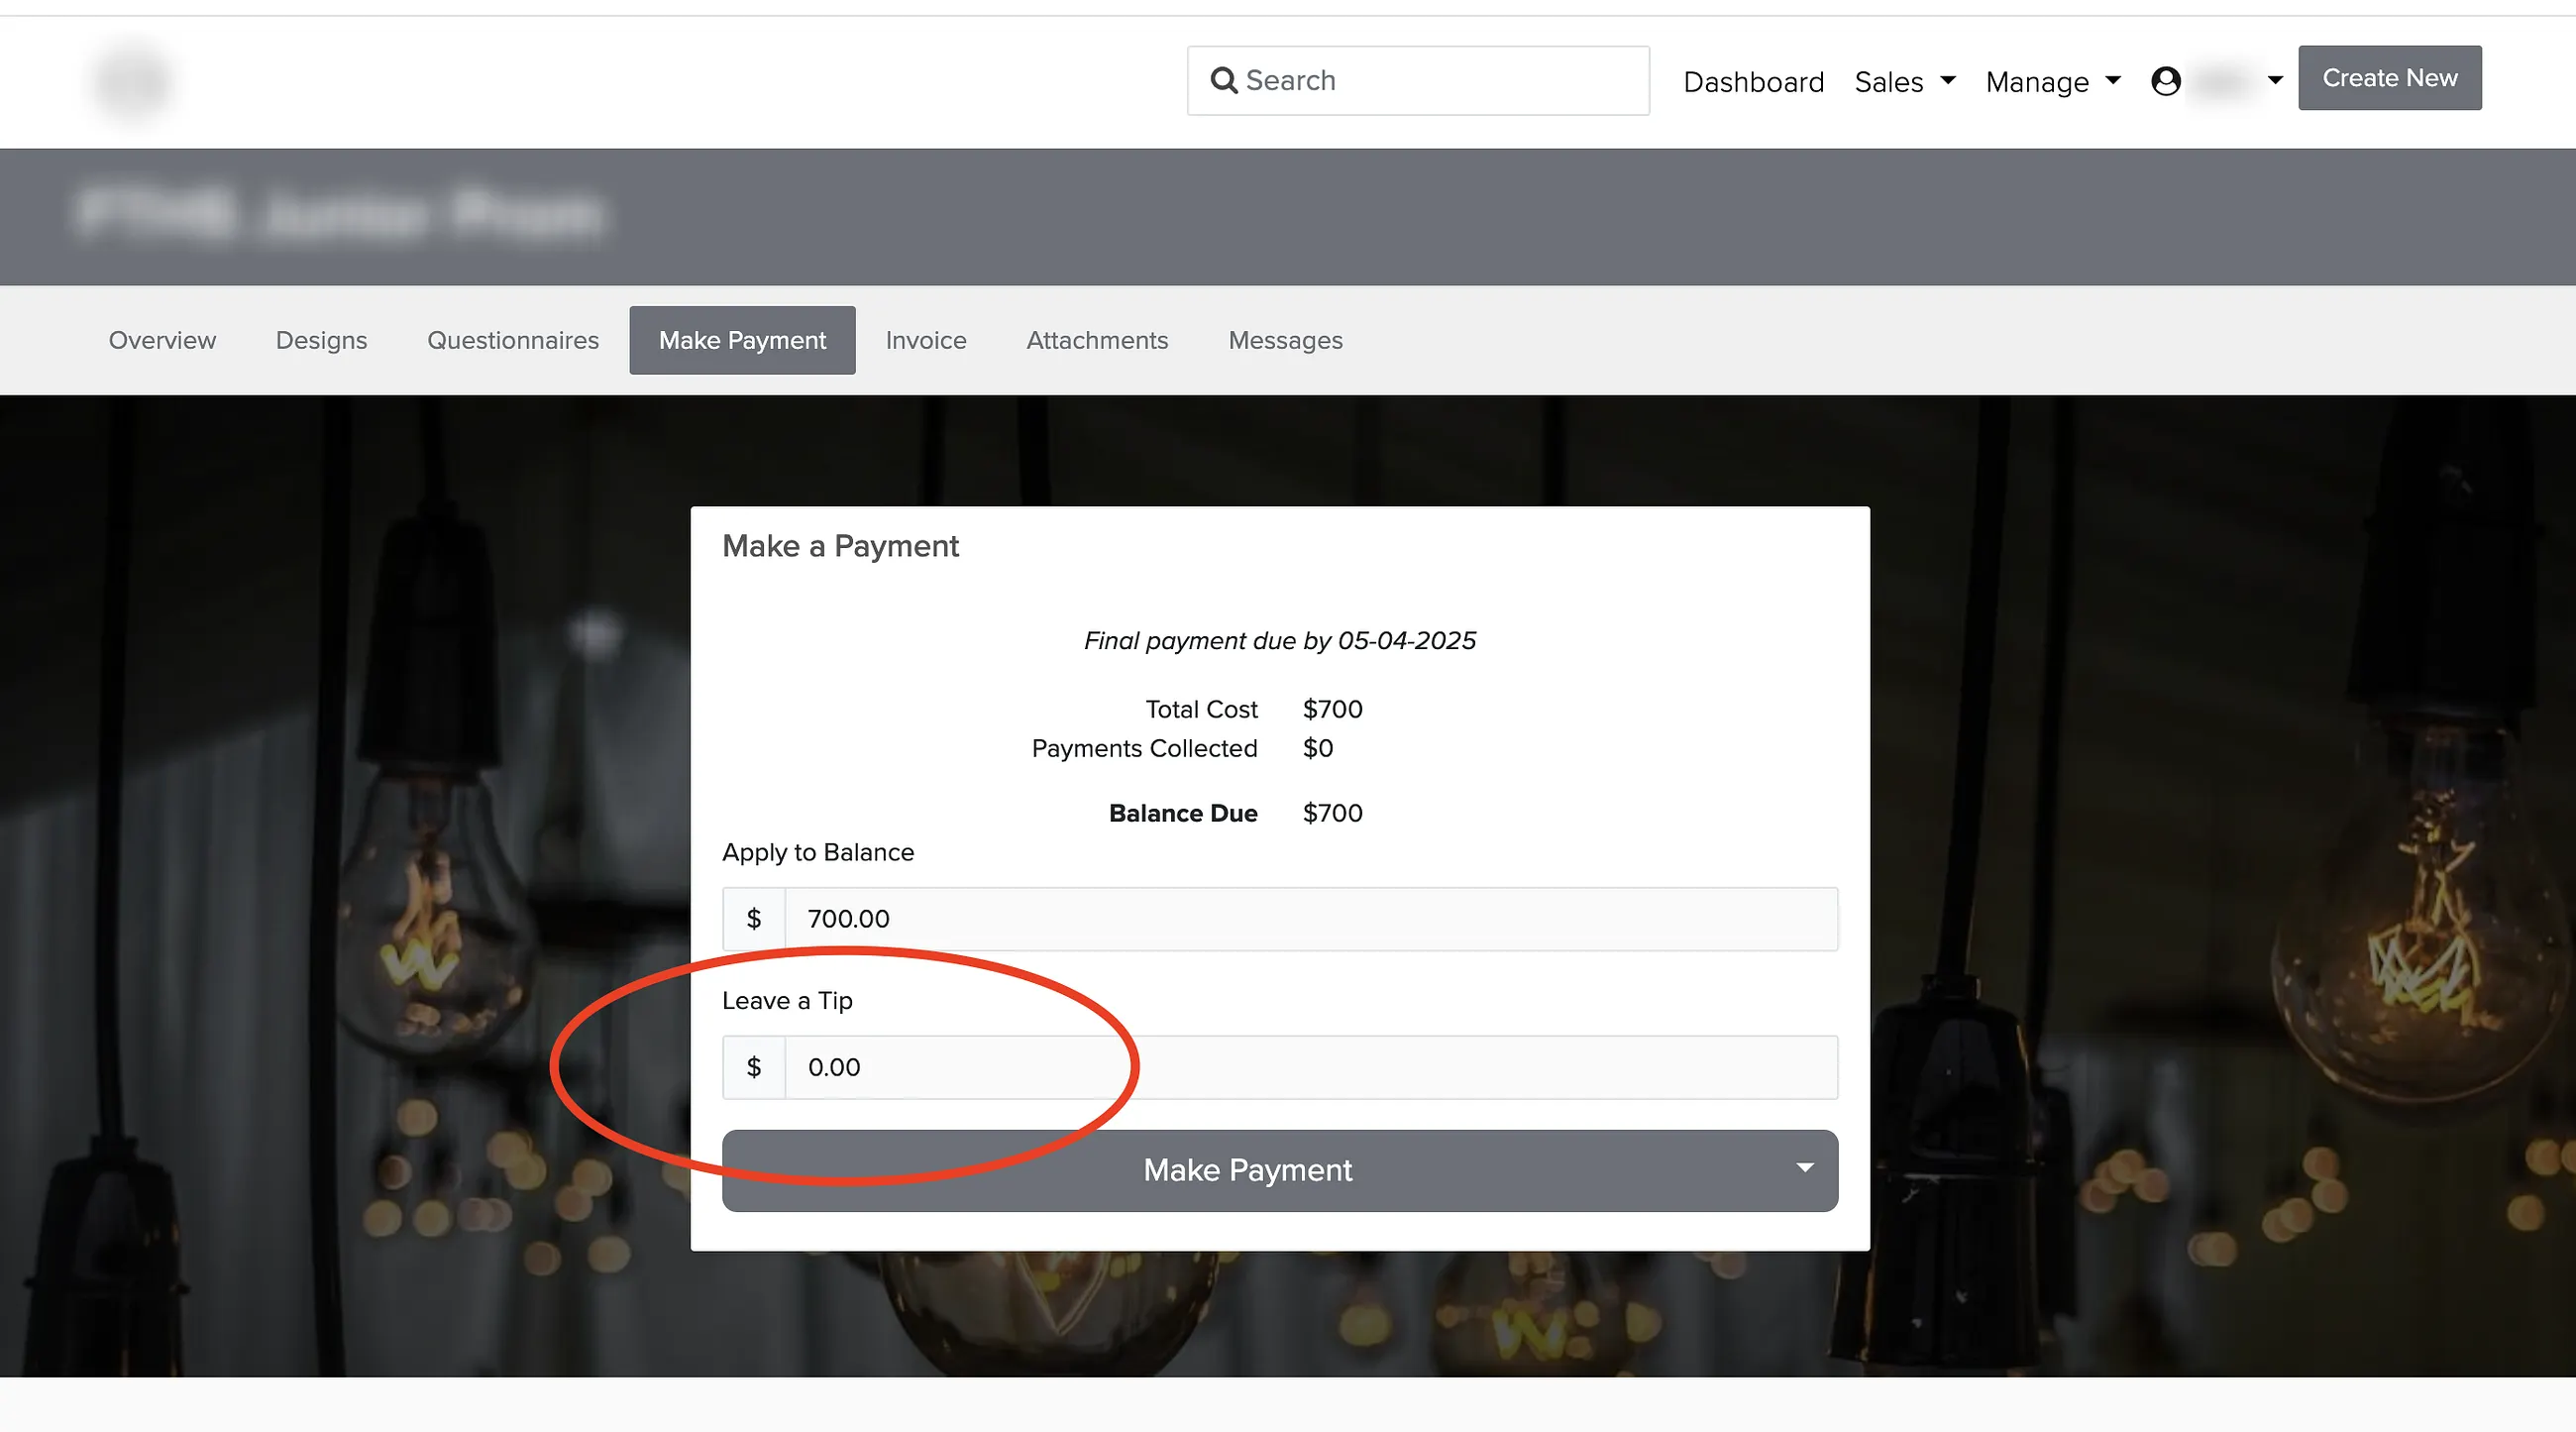Click the dollar sign beside Apply to Balance
Image resolution: width=2576 pixels, height=1432 pixels.
pyautogui.click(x=754, y=918)
